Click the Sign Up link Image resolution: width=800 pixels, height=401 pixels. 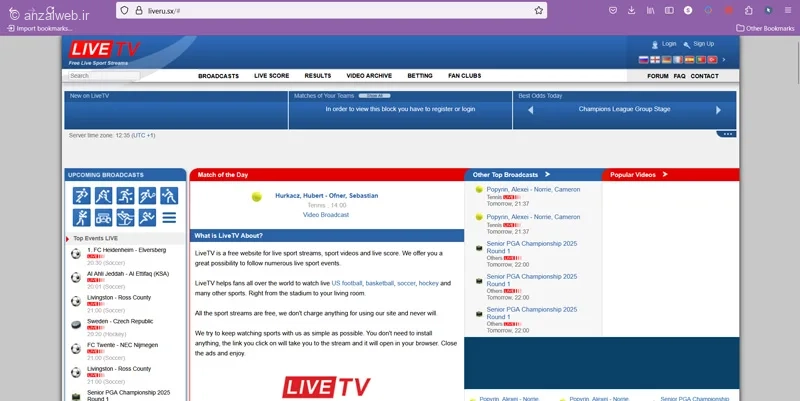[x=704, y=44]
